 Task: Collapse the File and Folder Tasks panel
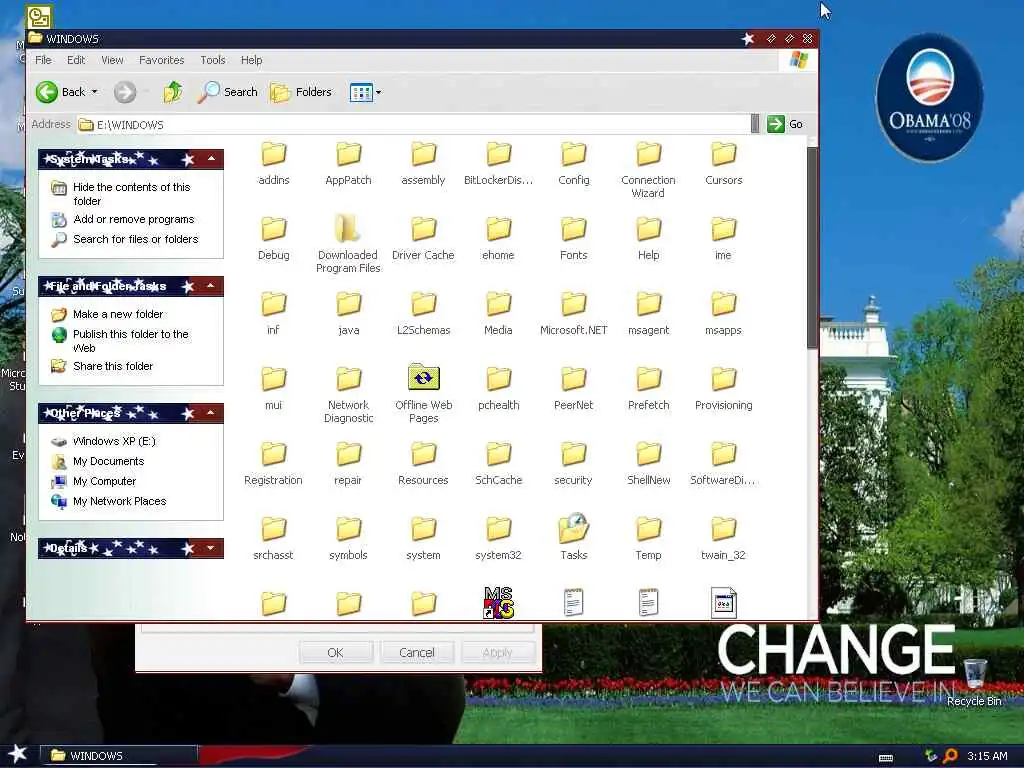[x=212, y=286]
